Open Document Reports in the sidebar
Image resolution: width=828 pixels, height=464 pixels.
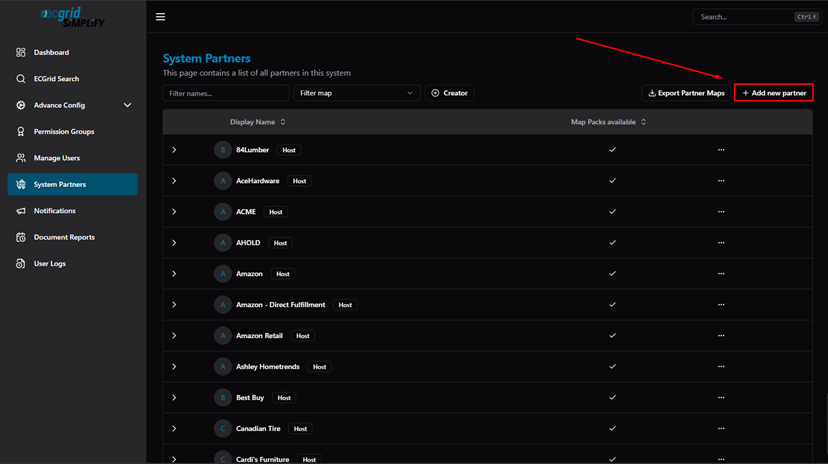point(72,237)
